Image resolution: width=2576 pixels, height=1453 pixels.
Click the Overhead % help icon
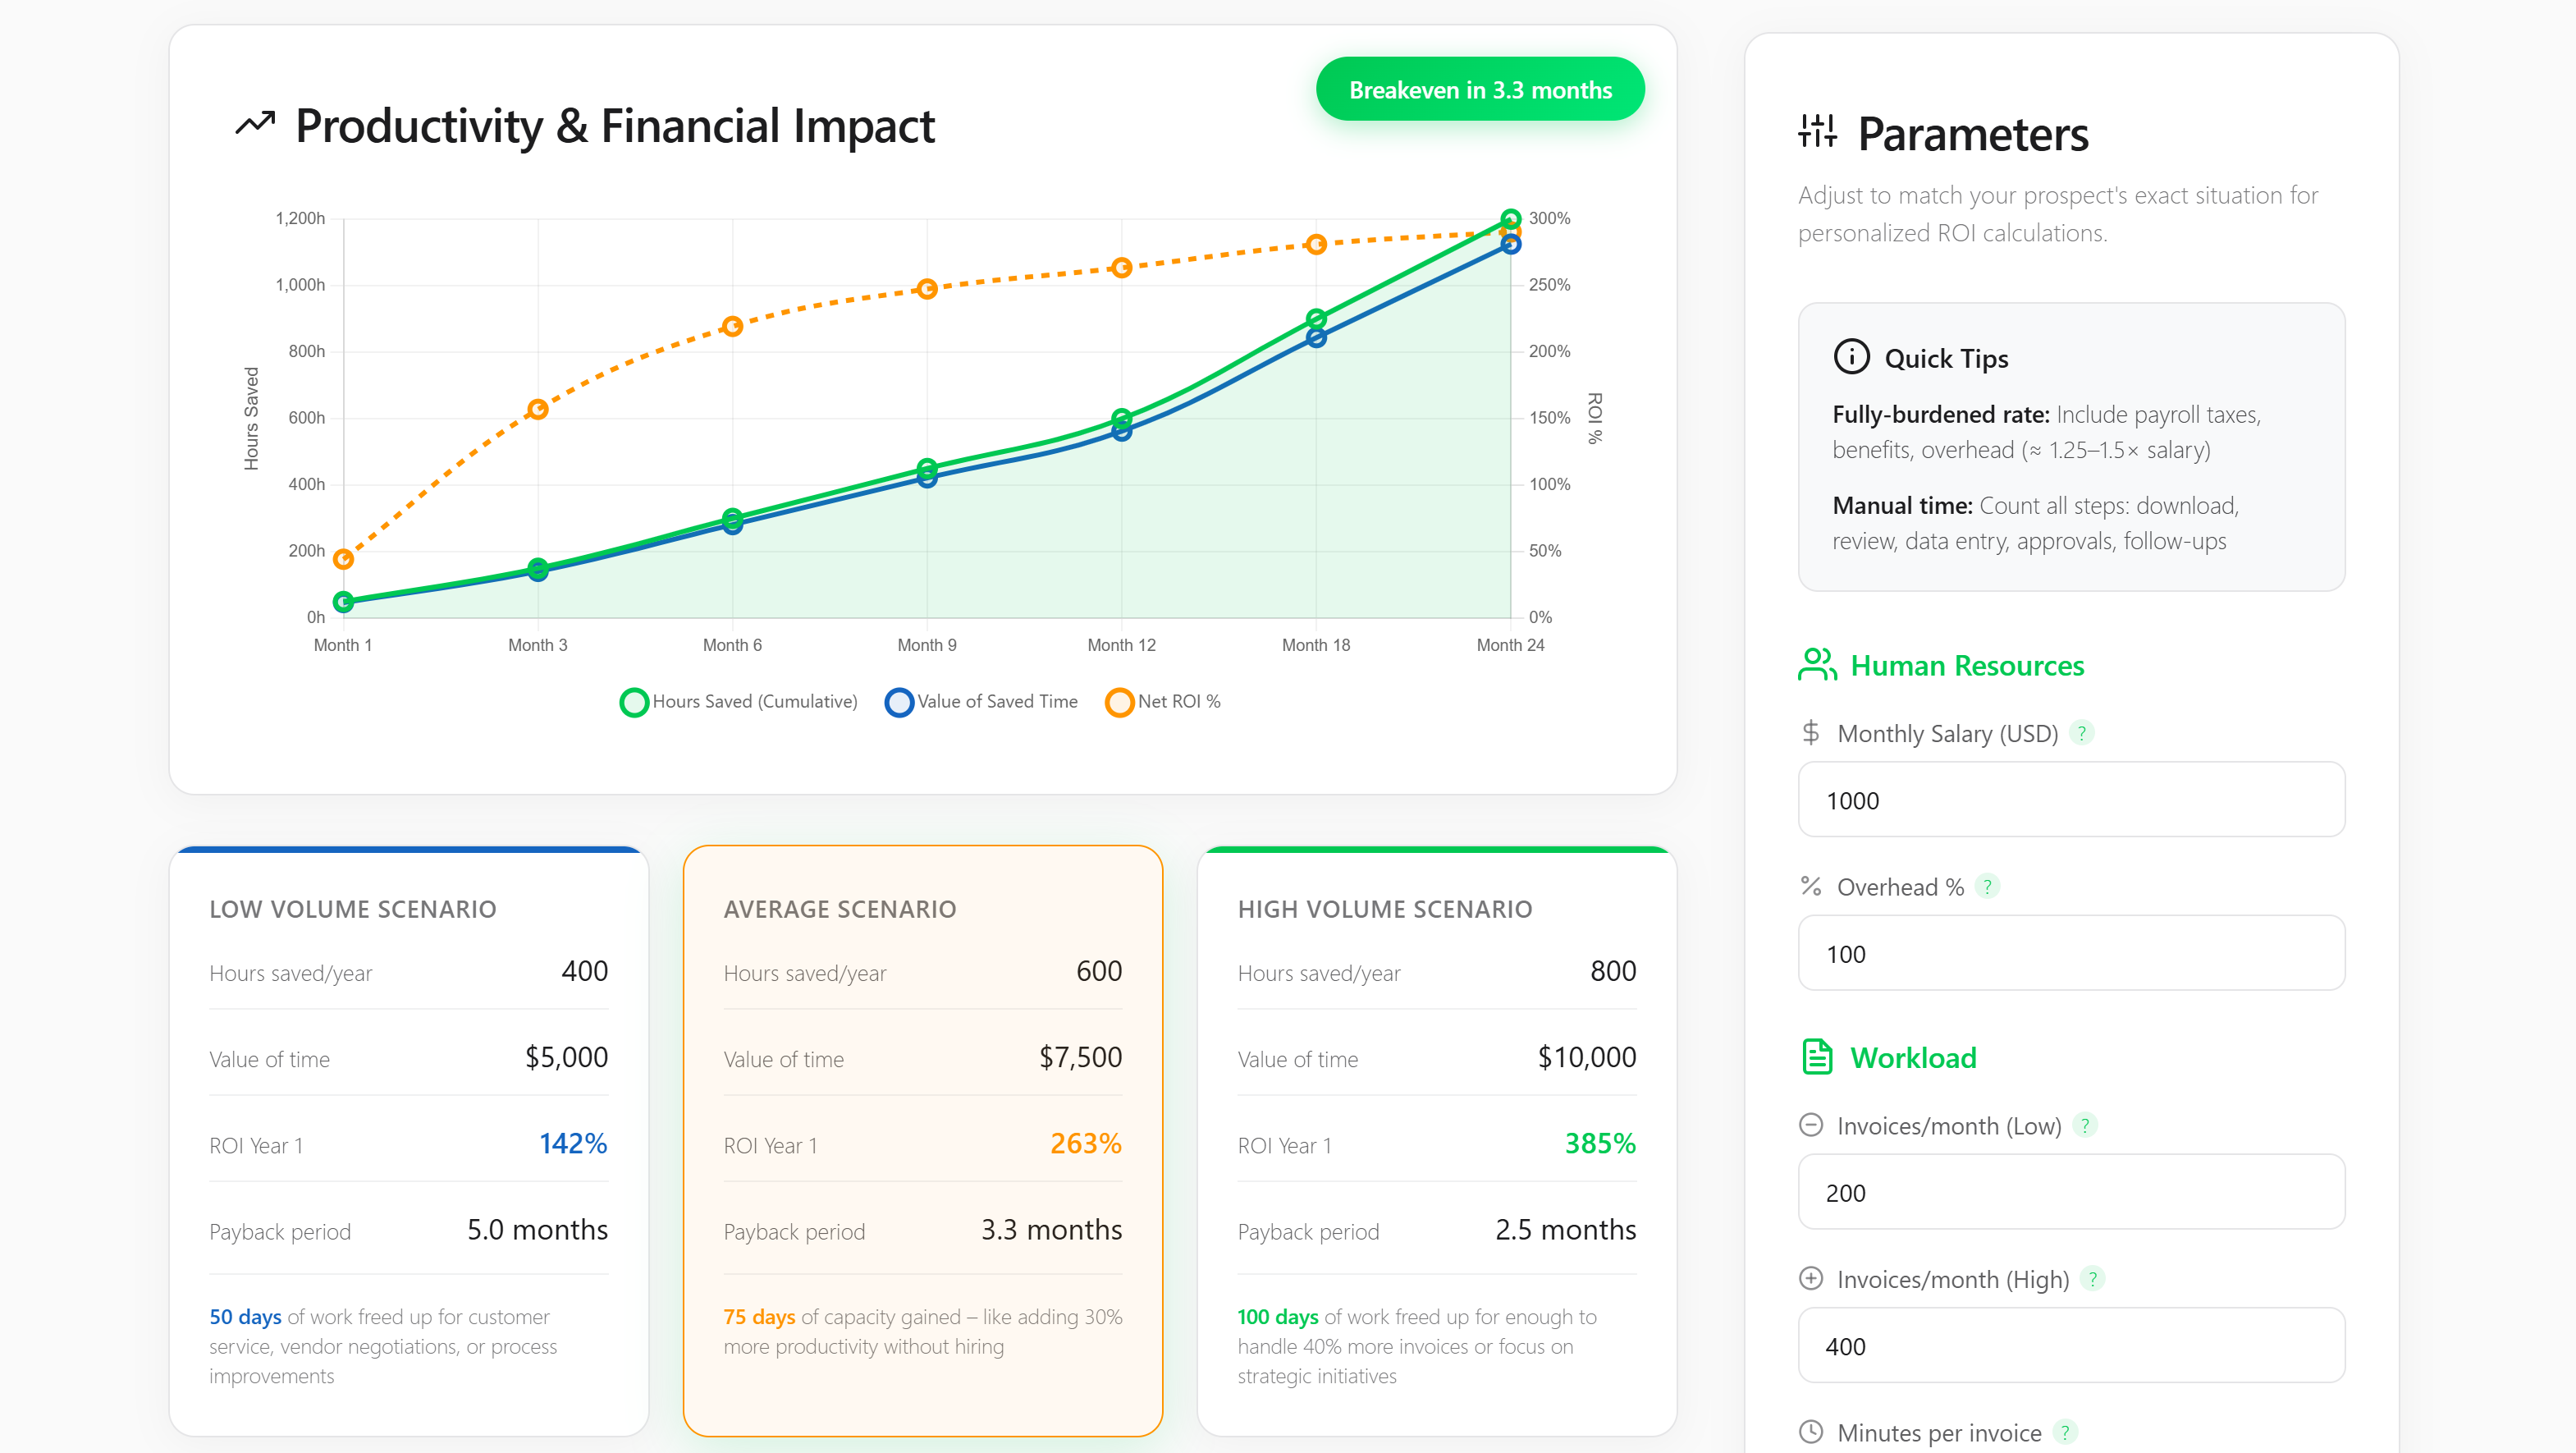(1987, 886)
